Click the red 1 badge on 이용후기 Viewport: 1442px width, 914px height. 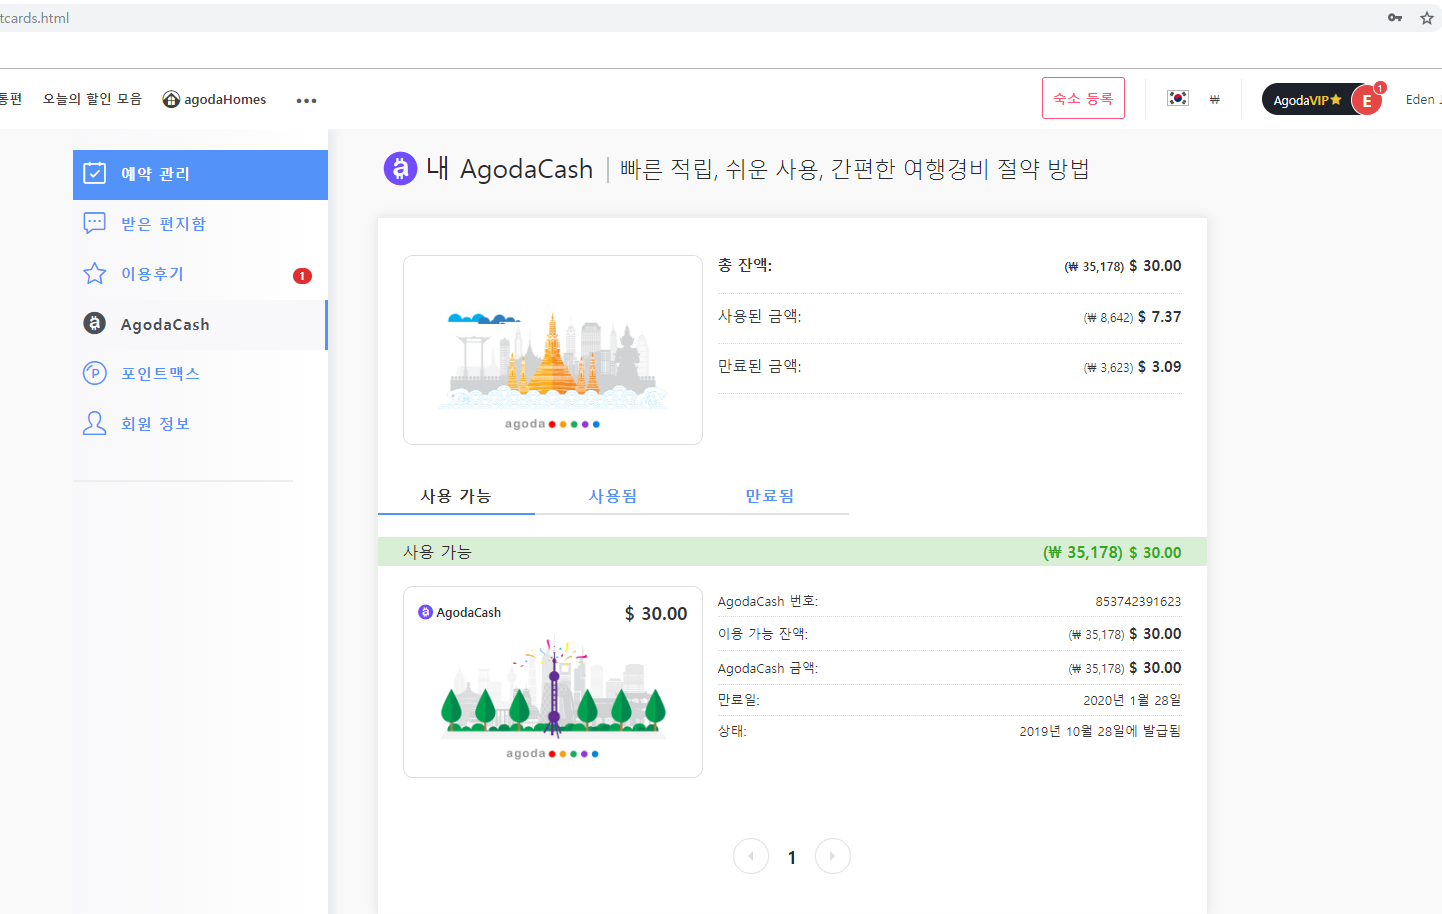pyautogui.click(x=302, y=276)
